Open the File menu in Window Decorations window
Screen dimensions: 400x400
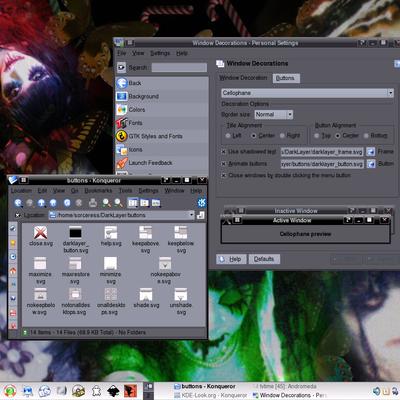(122, 53)
